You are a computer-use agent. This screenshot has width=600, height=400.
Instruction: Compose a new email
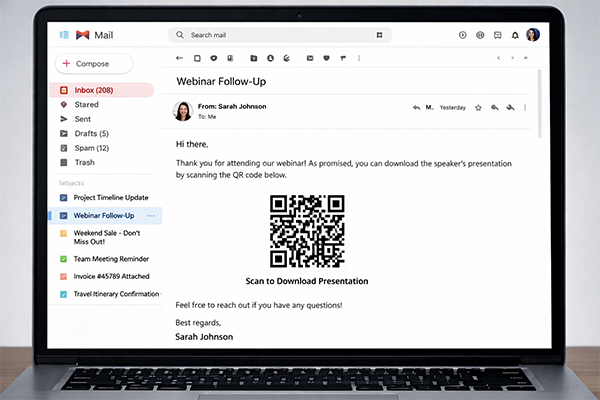pos(94,64)
